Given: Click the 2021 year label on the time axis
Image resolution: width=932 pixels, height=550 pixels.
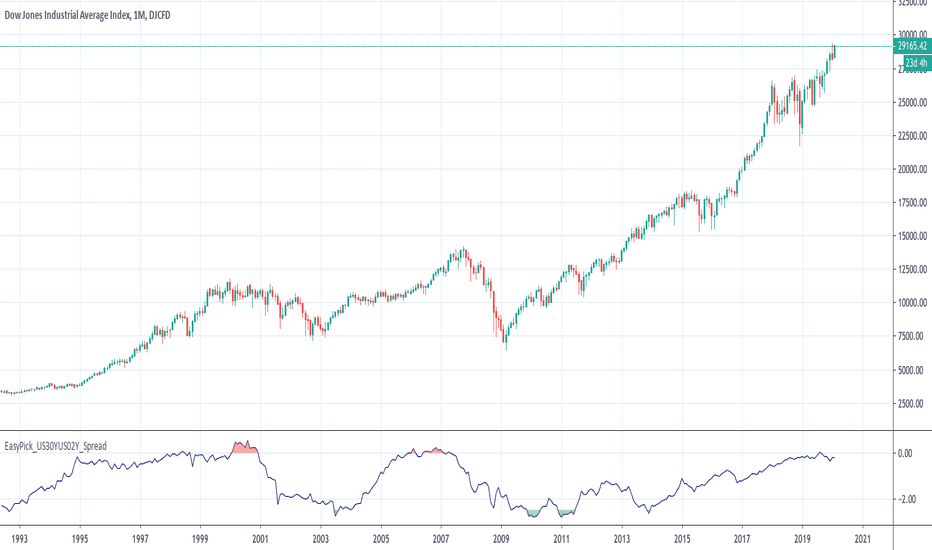Looking at the screenshot, I should click(862, 539).
